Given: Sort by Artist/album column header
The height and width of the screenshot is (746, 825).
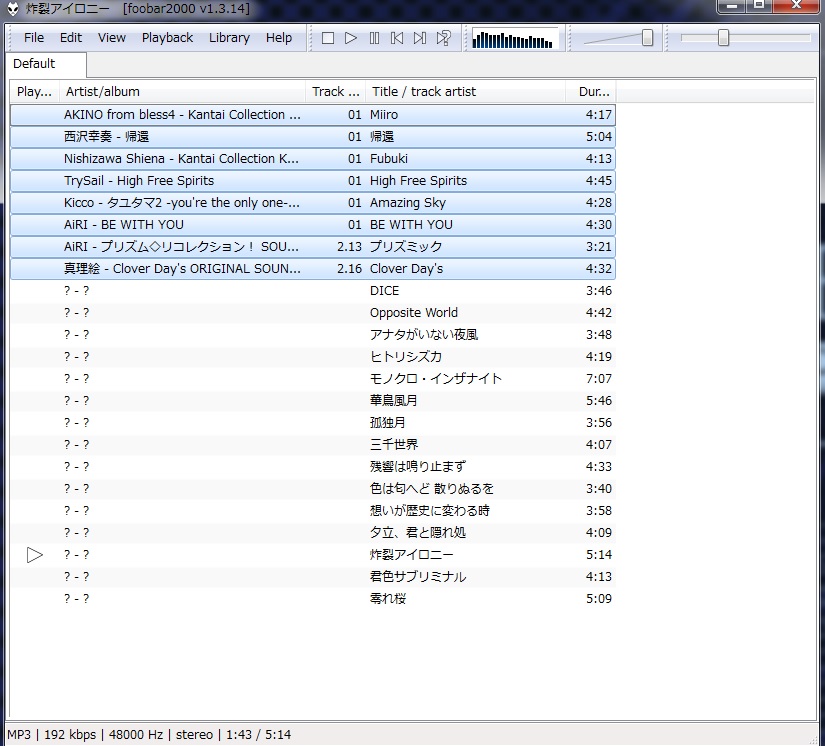Looking at the screenshot, I should pos(182,92).
